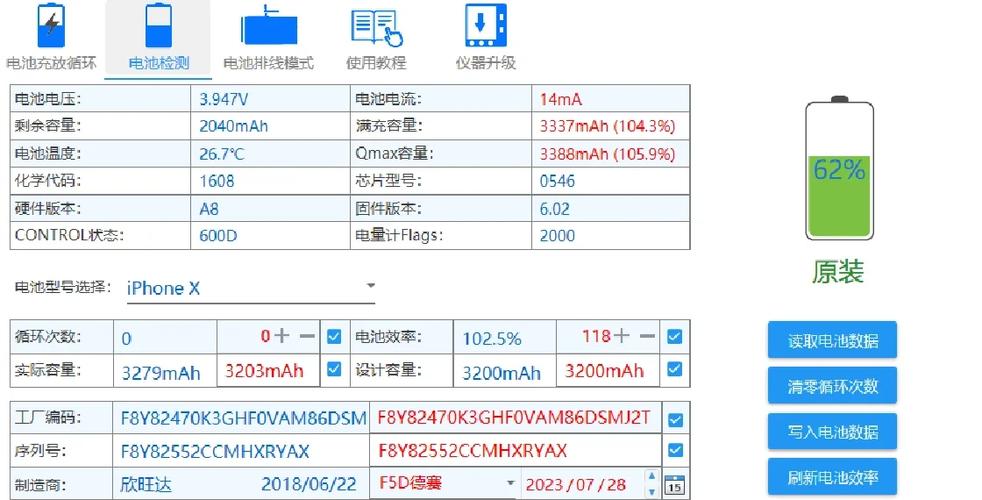Viewport: 982px width, 500px height.
Task: Select the A8 hardware version value
Action: click(209, 209)
